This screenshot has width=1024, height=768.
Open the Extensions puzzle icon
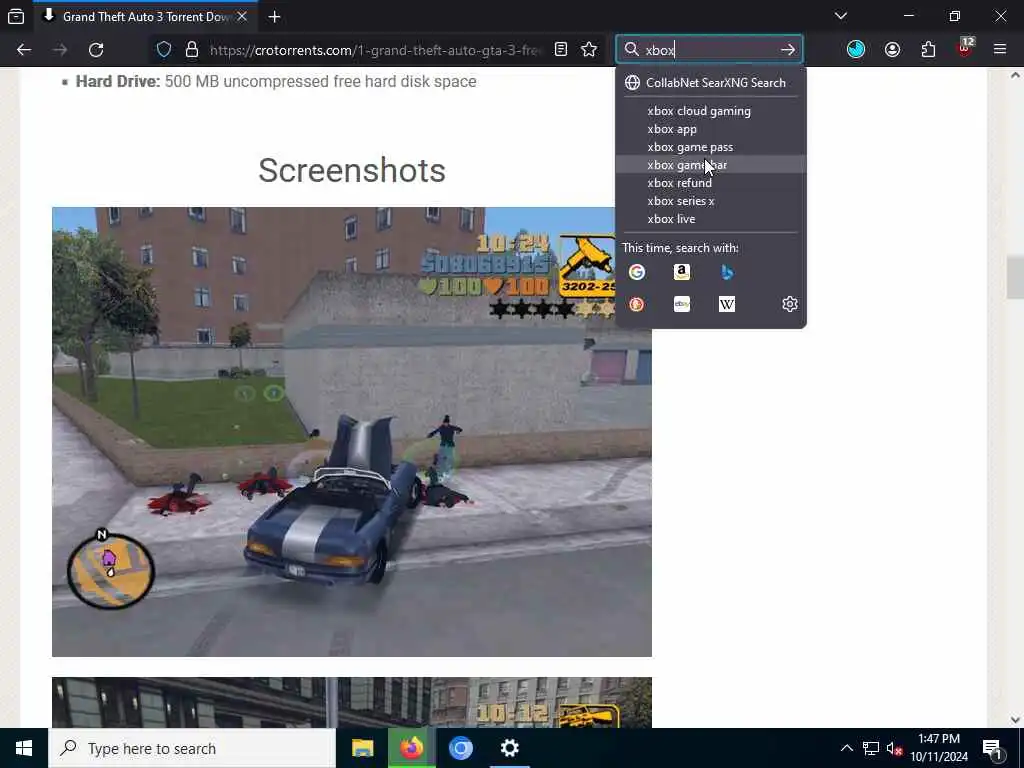point(928,50)
